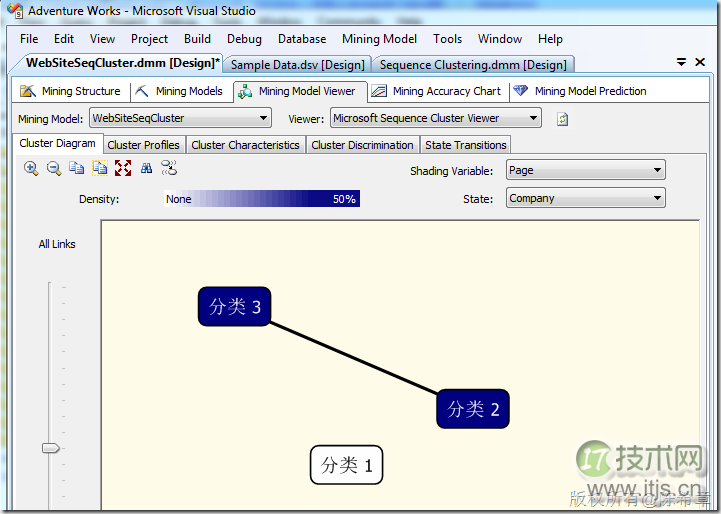Viewport: 721px width, 514px height.
Task: Select the 分类 1 cluster node
Action: [346, 465]
